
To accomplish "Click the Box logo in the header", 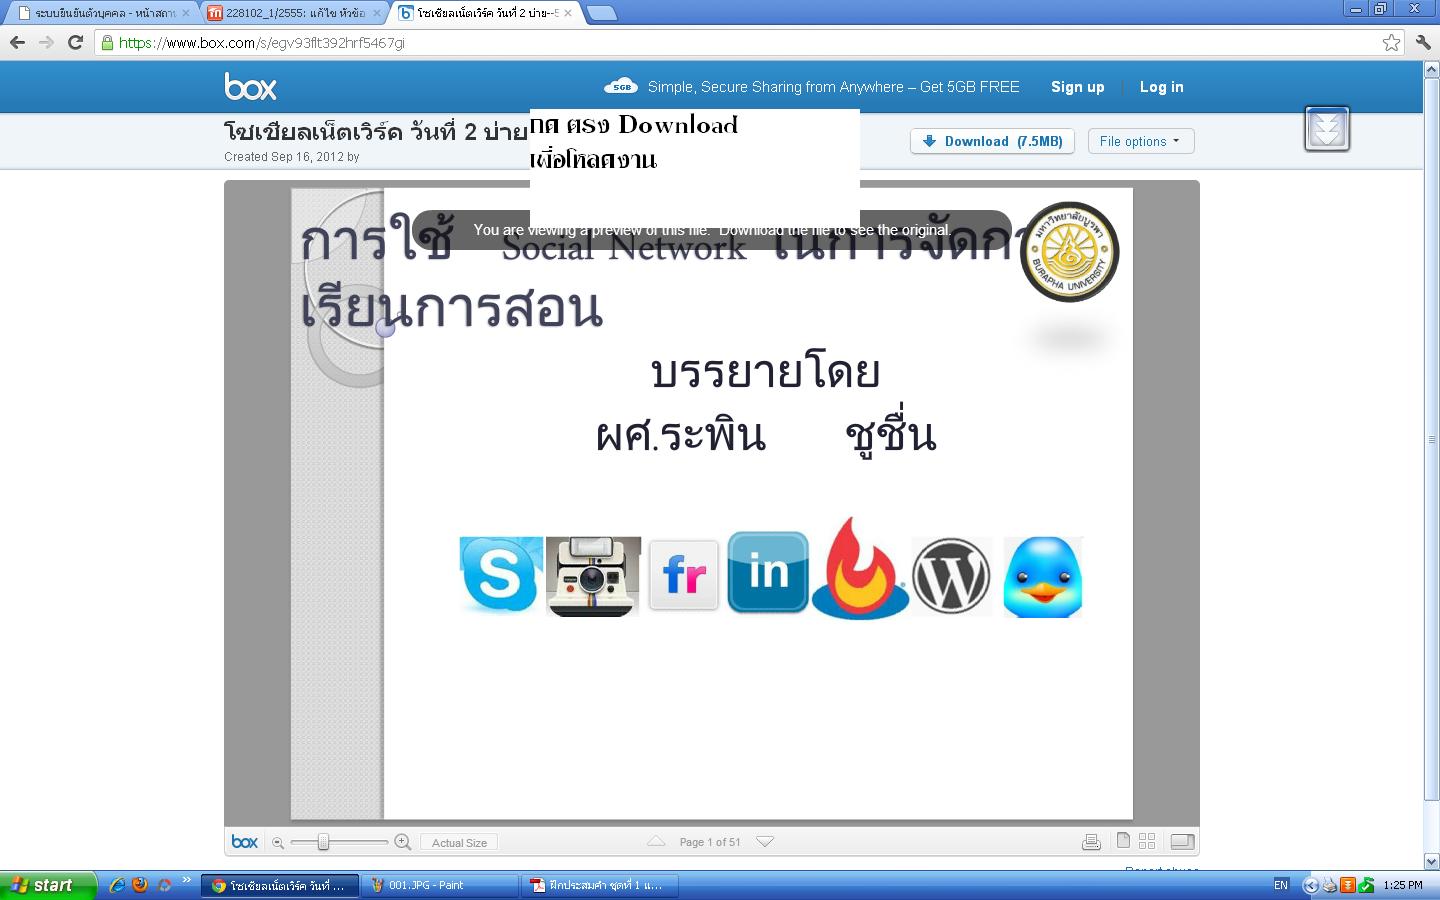I will tap(250, 87).
